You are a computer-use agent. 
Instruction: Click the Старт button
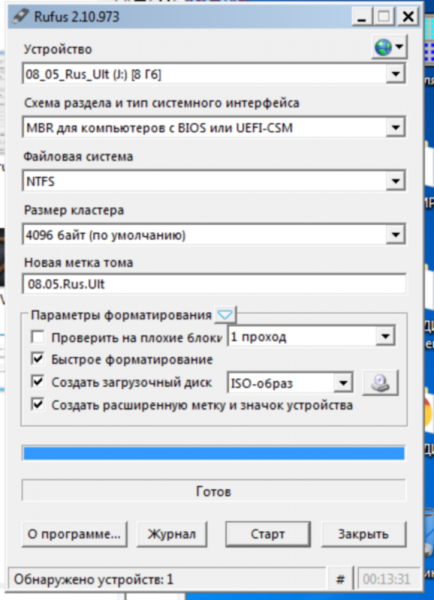tap(268, 534)
